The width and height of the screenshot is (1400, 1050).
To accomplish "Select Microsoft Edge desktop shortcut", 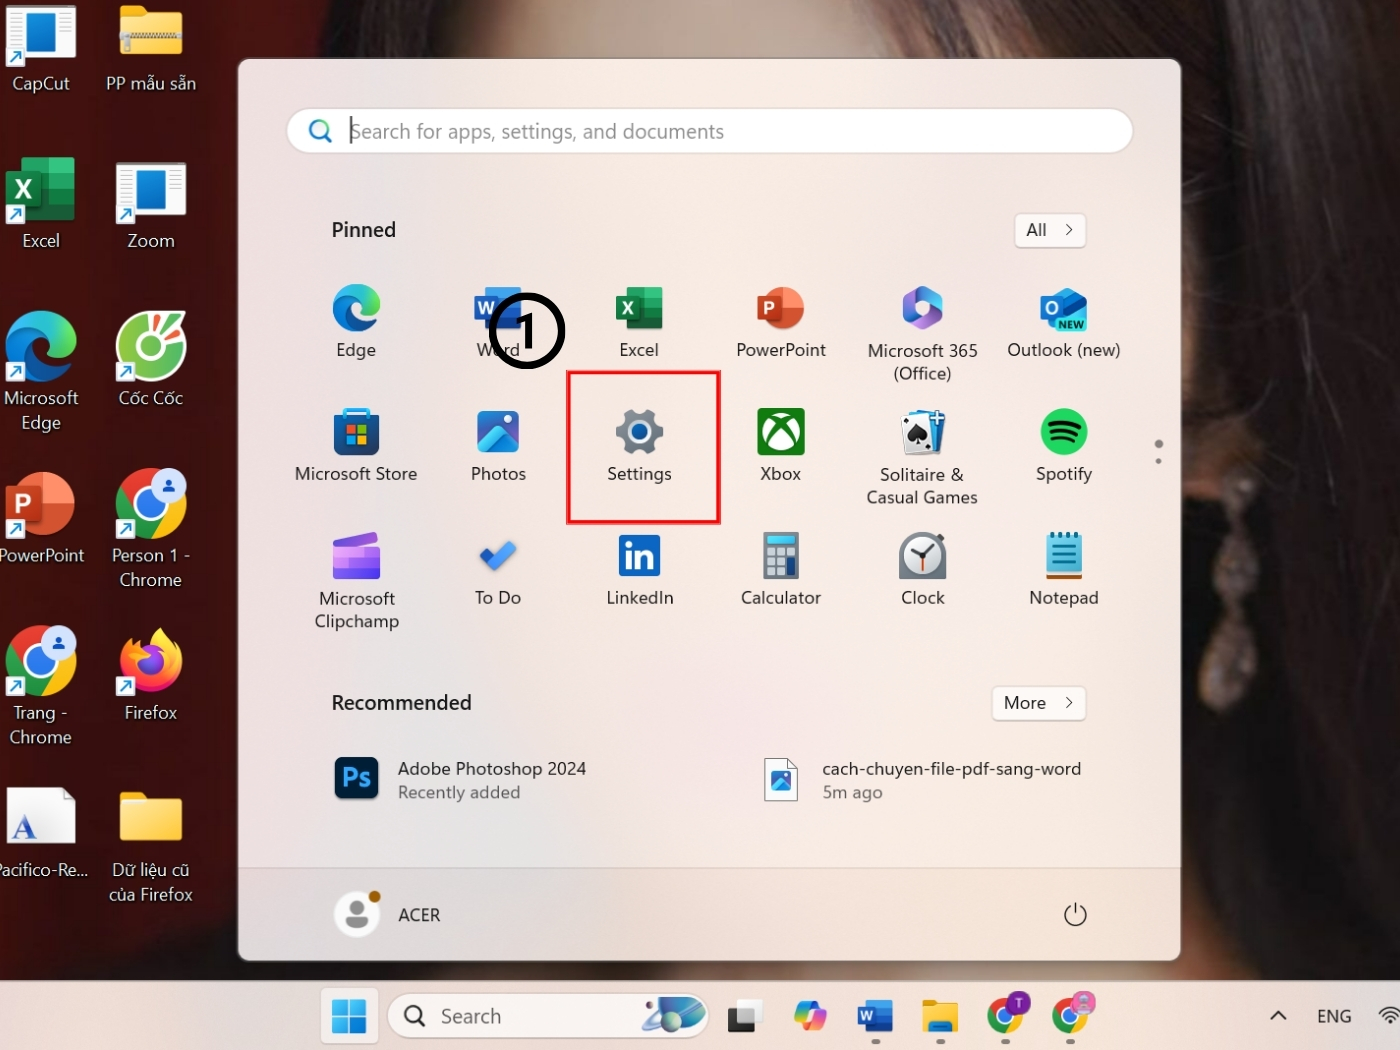I will 41,372.
